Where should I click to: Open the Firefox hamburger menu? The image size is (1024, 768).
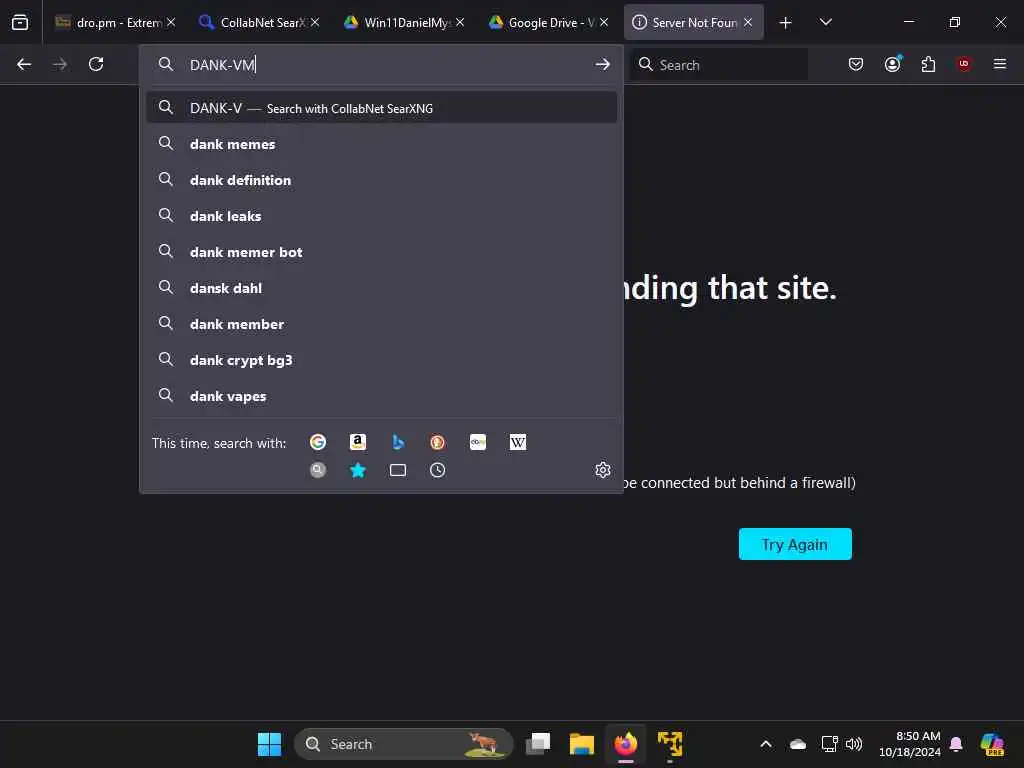[1000, 64]
